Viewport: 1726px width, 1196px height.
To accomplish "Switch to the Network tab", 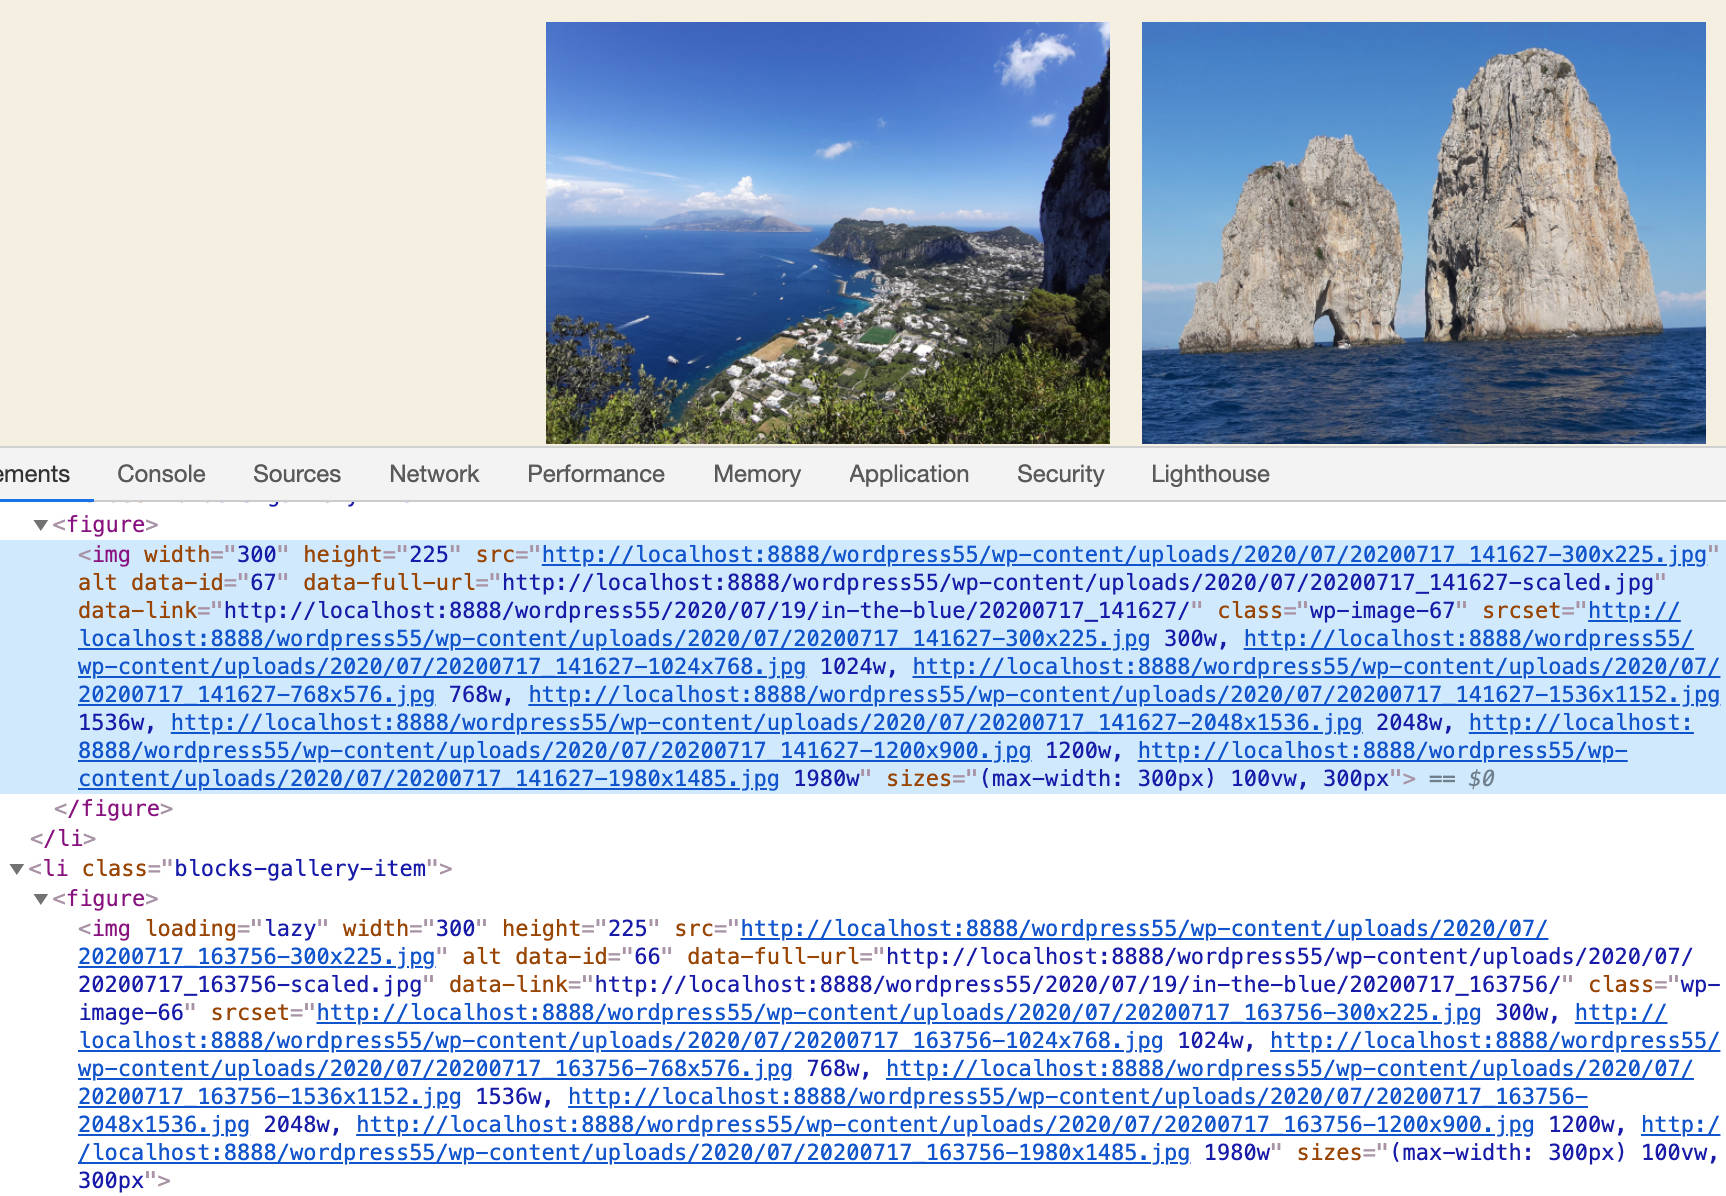I will 433,474.
